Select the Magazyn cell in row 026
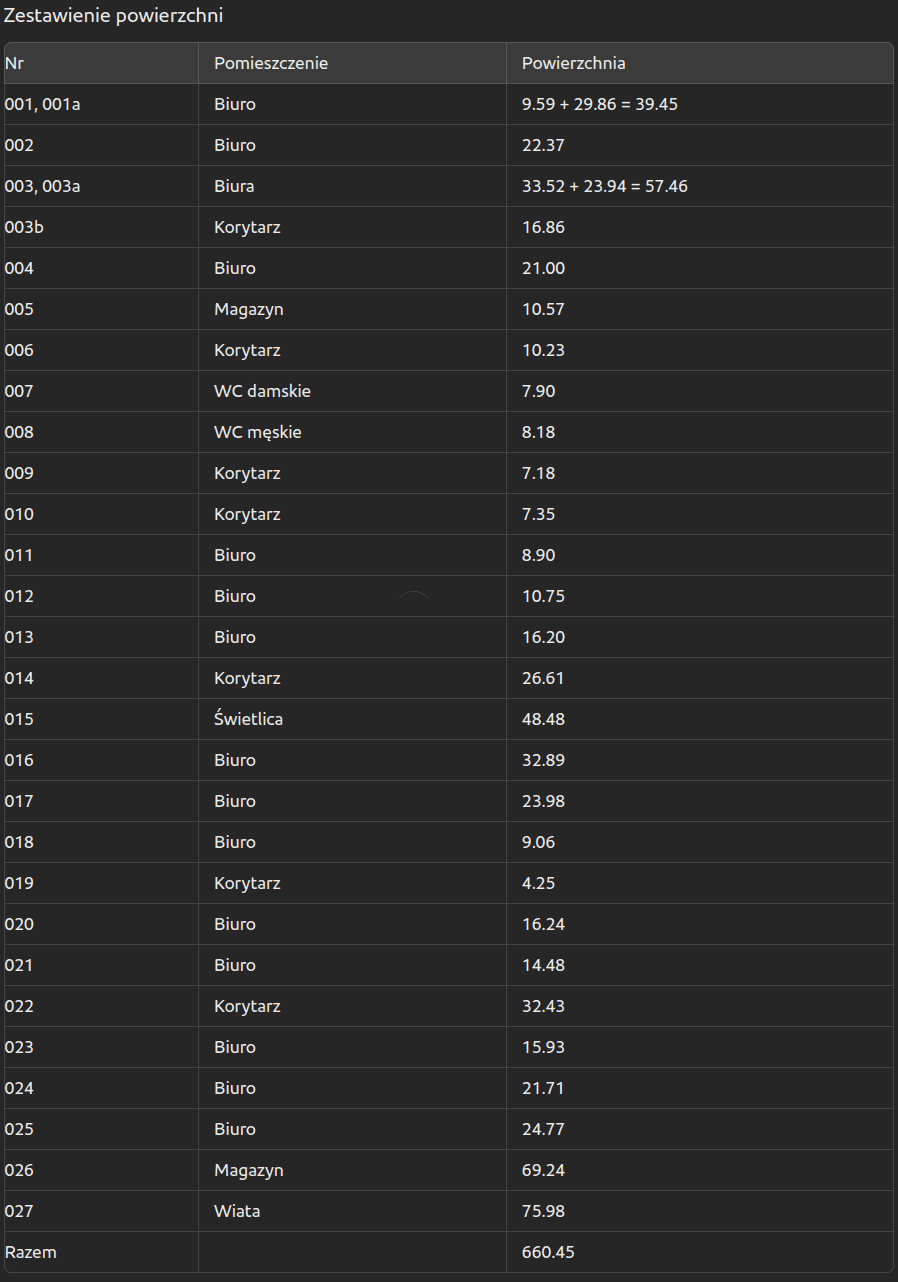The height and width of the screenshot is (1282, 898). (249, 1170)
